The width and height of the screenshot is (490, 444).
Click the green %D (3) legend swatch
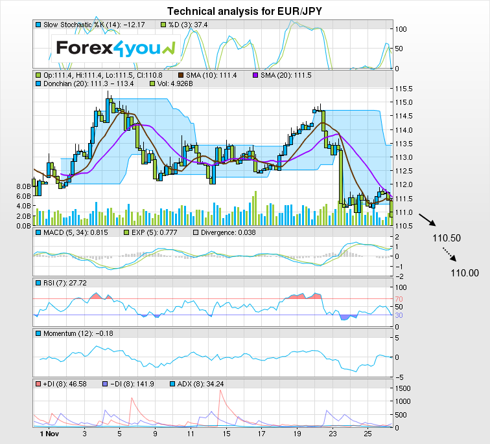pos(163,25)
